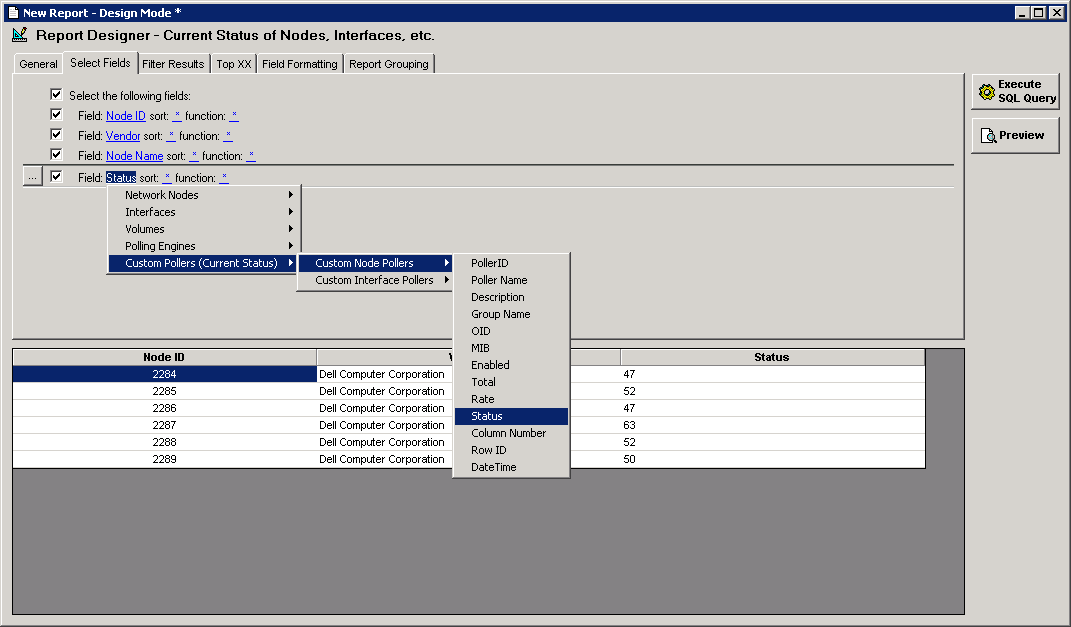Image resolution: width=1071 pixels, height=627 pixels.
Task: Click the function link for Vendor field
Action: (228, 136)
